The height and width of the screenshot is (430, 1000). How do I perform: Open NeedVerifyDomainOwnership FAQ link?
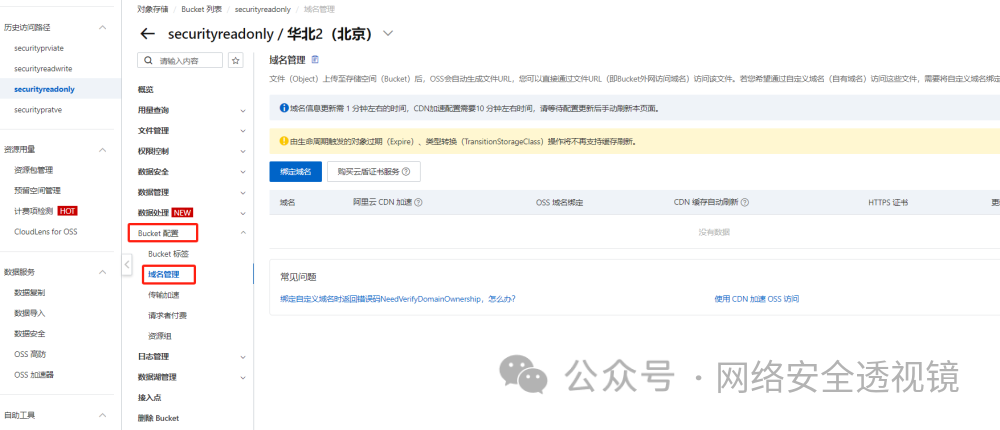point(397,299)
